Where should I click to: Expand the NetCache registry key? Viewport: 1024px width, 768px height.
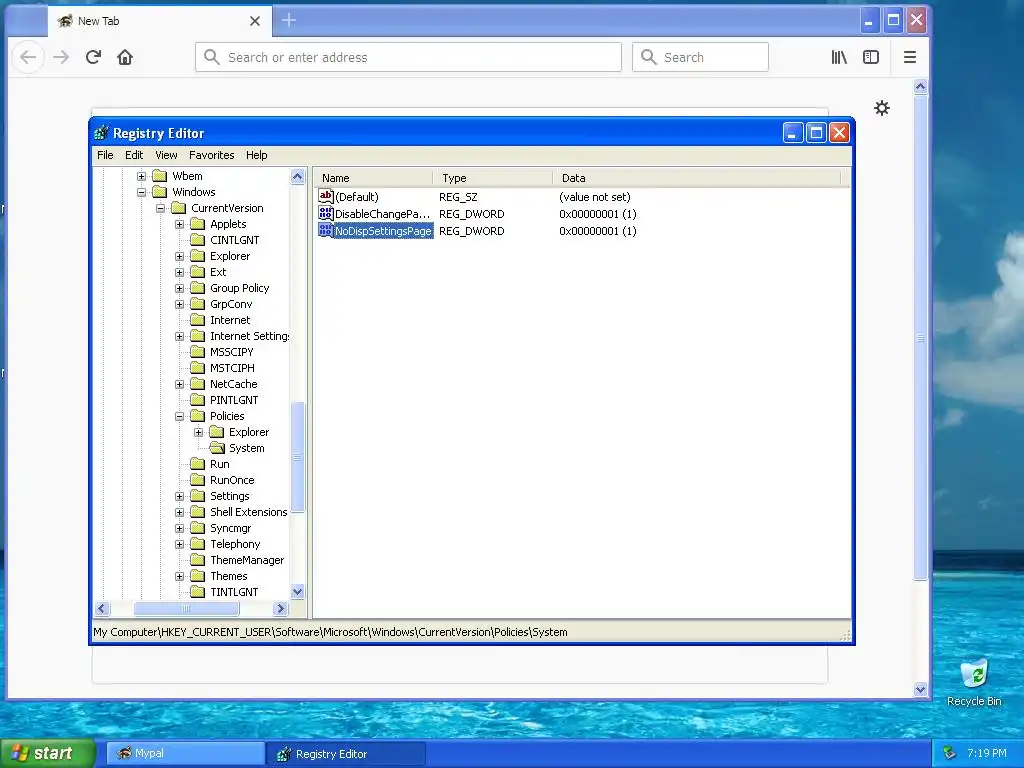click(179, 384)
